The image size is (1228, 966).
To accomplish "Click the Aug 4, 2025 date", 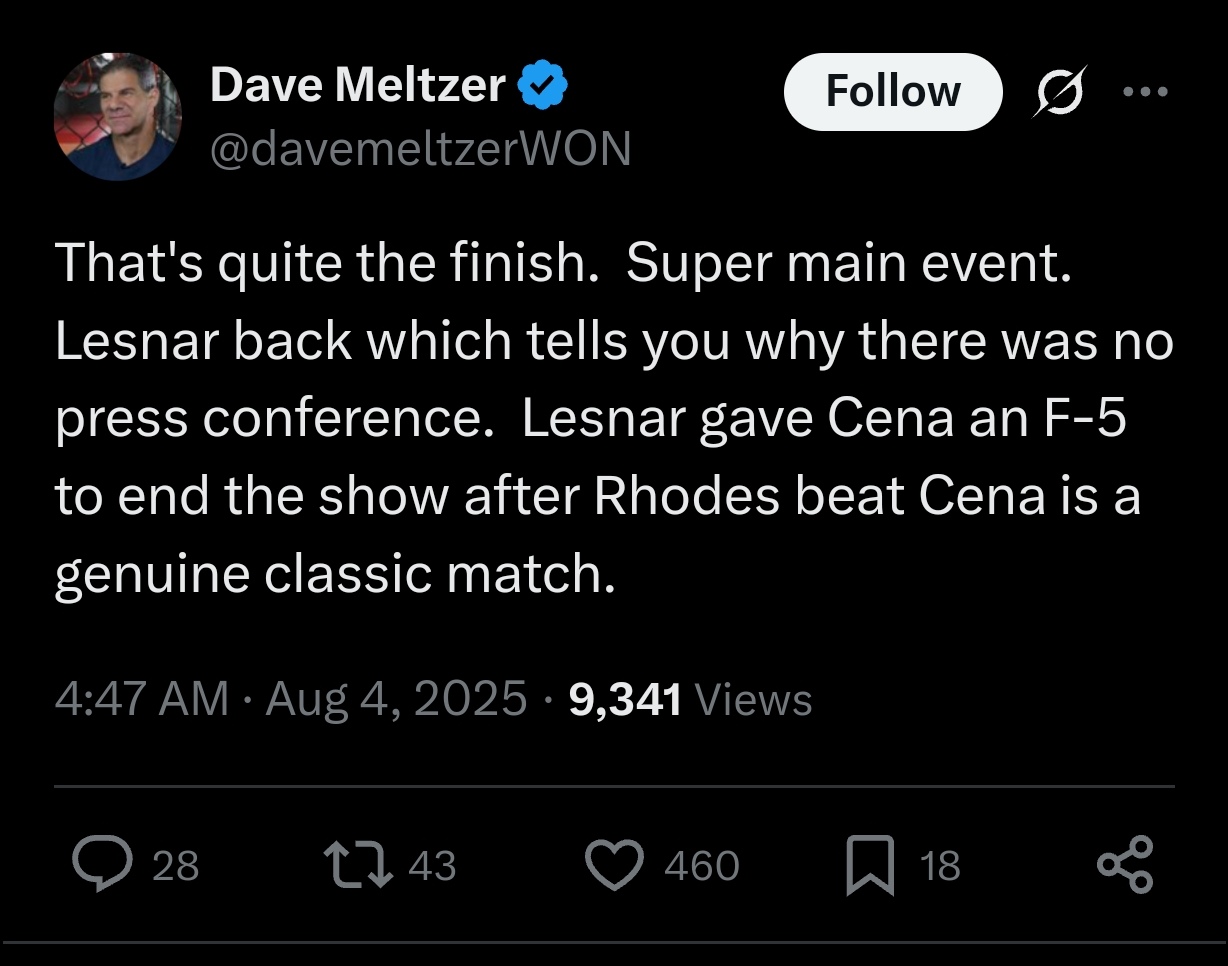I will tap(396, 698).
